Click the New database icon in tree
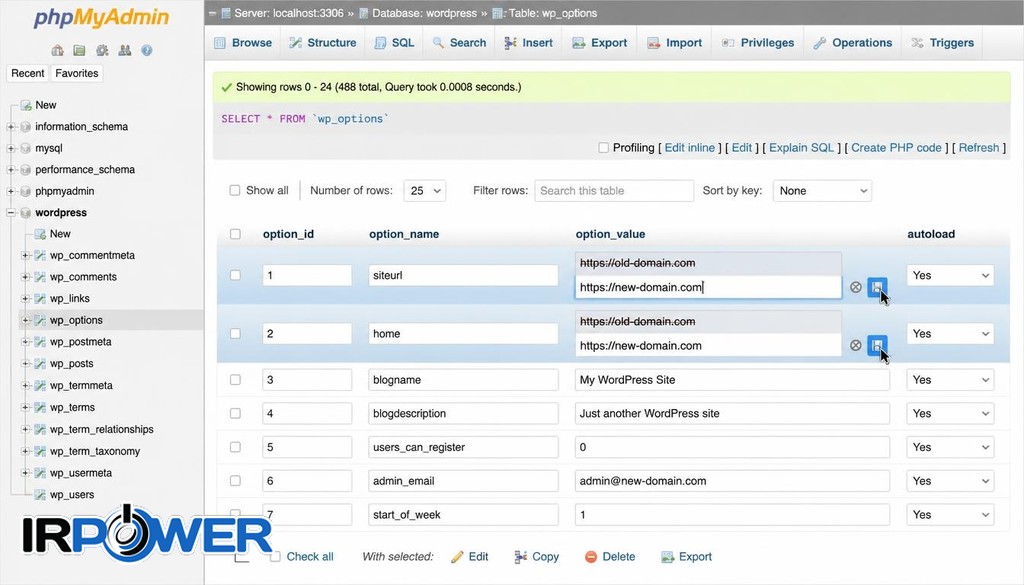Screen dimensions: 1024x585 pos(26,105)
